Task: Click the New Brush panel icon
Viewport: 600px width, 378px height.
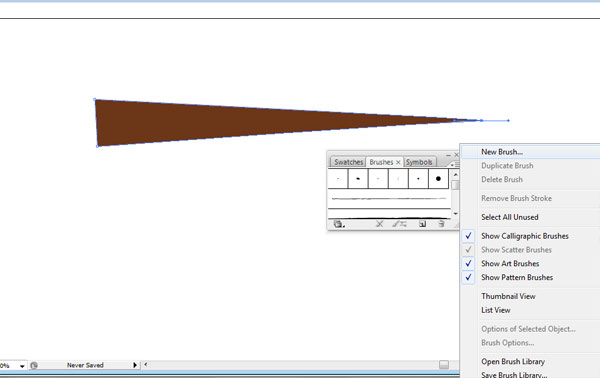Action: click(422, 224)
